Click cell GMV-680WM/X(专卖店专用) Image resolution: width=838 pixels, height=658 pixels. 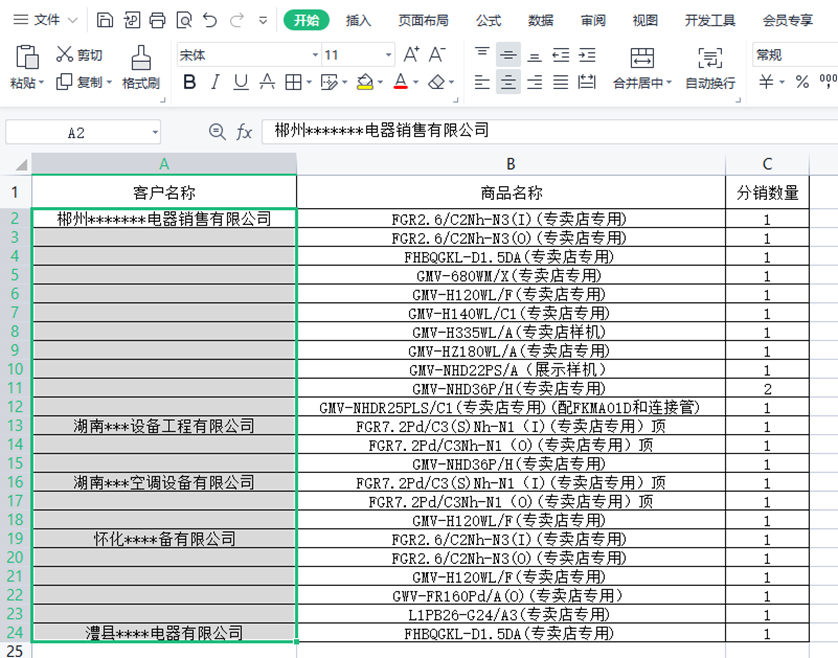(x=511, y=276)
